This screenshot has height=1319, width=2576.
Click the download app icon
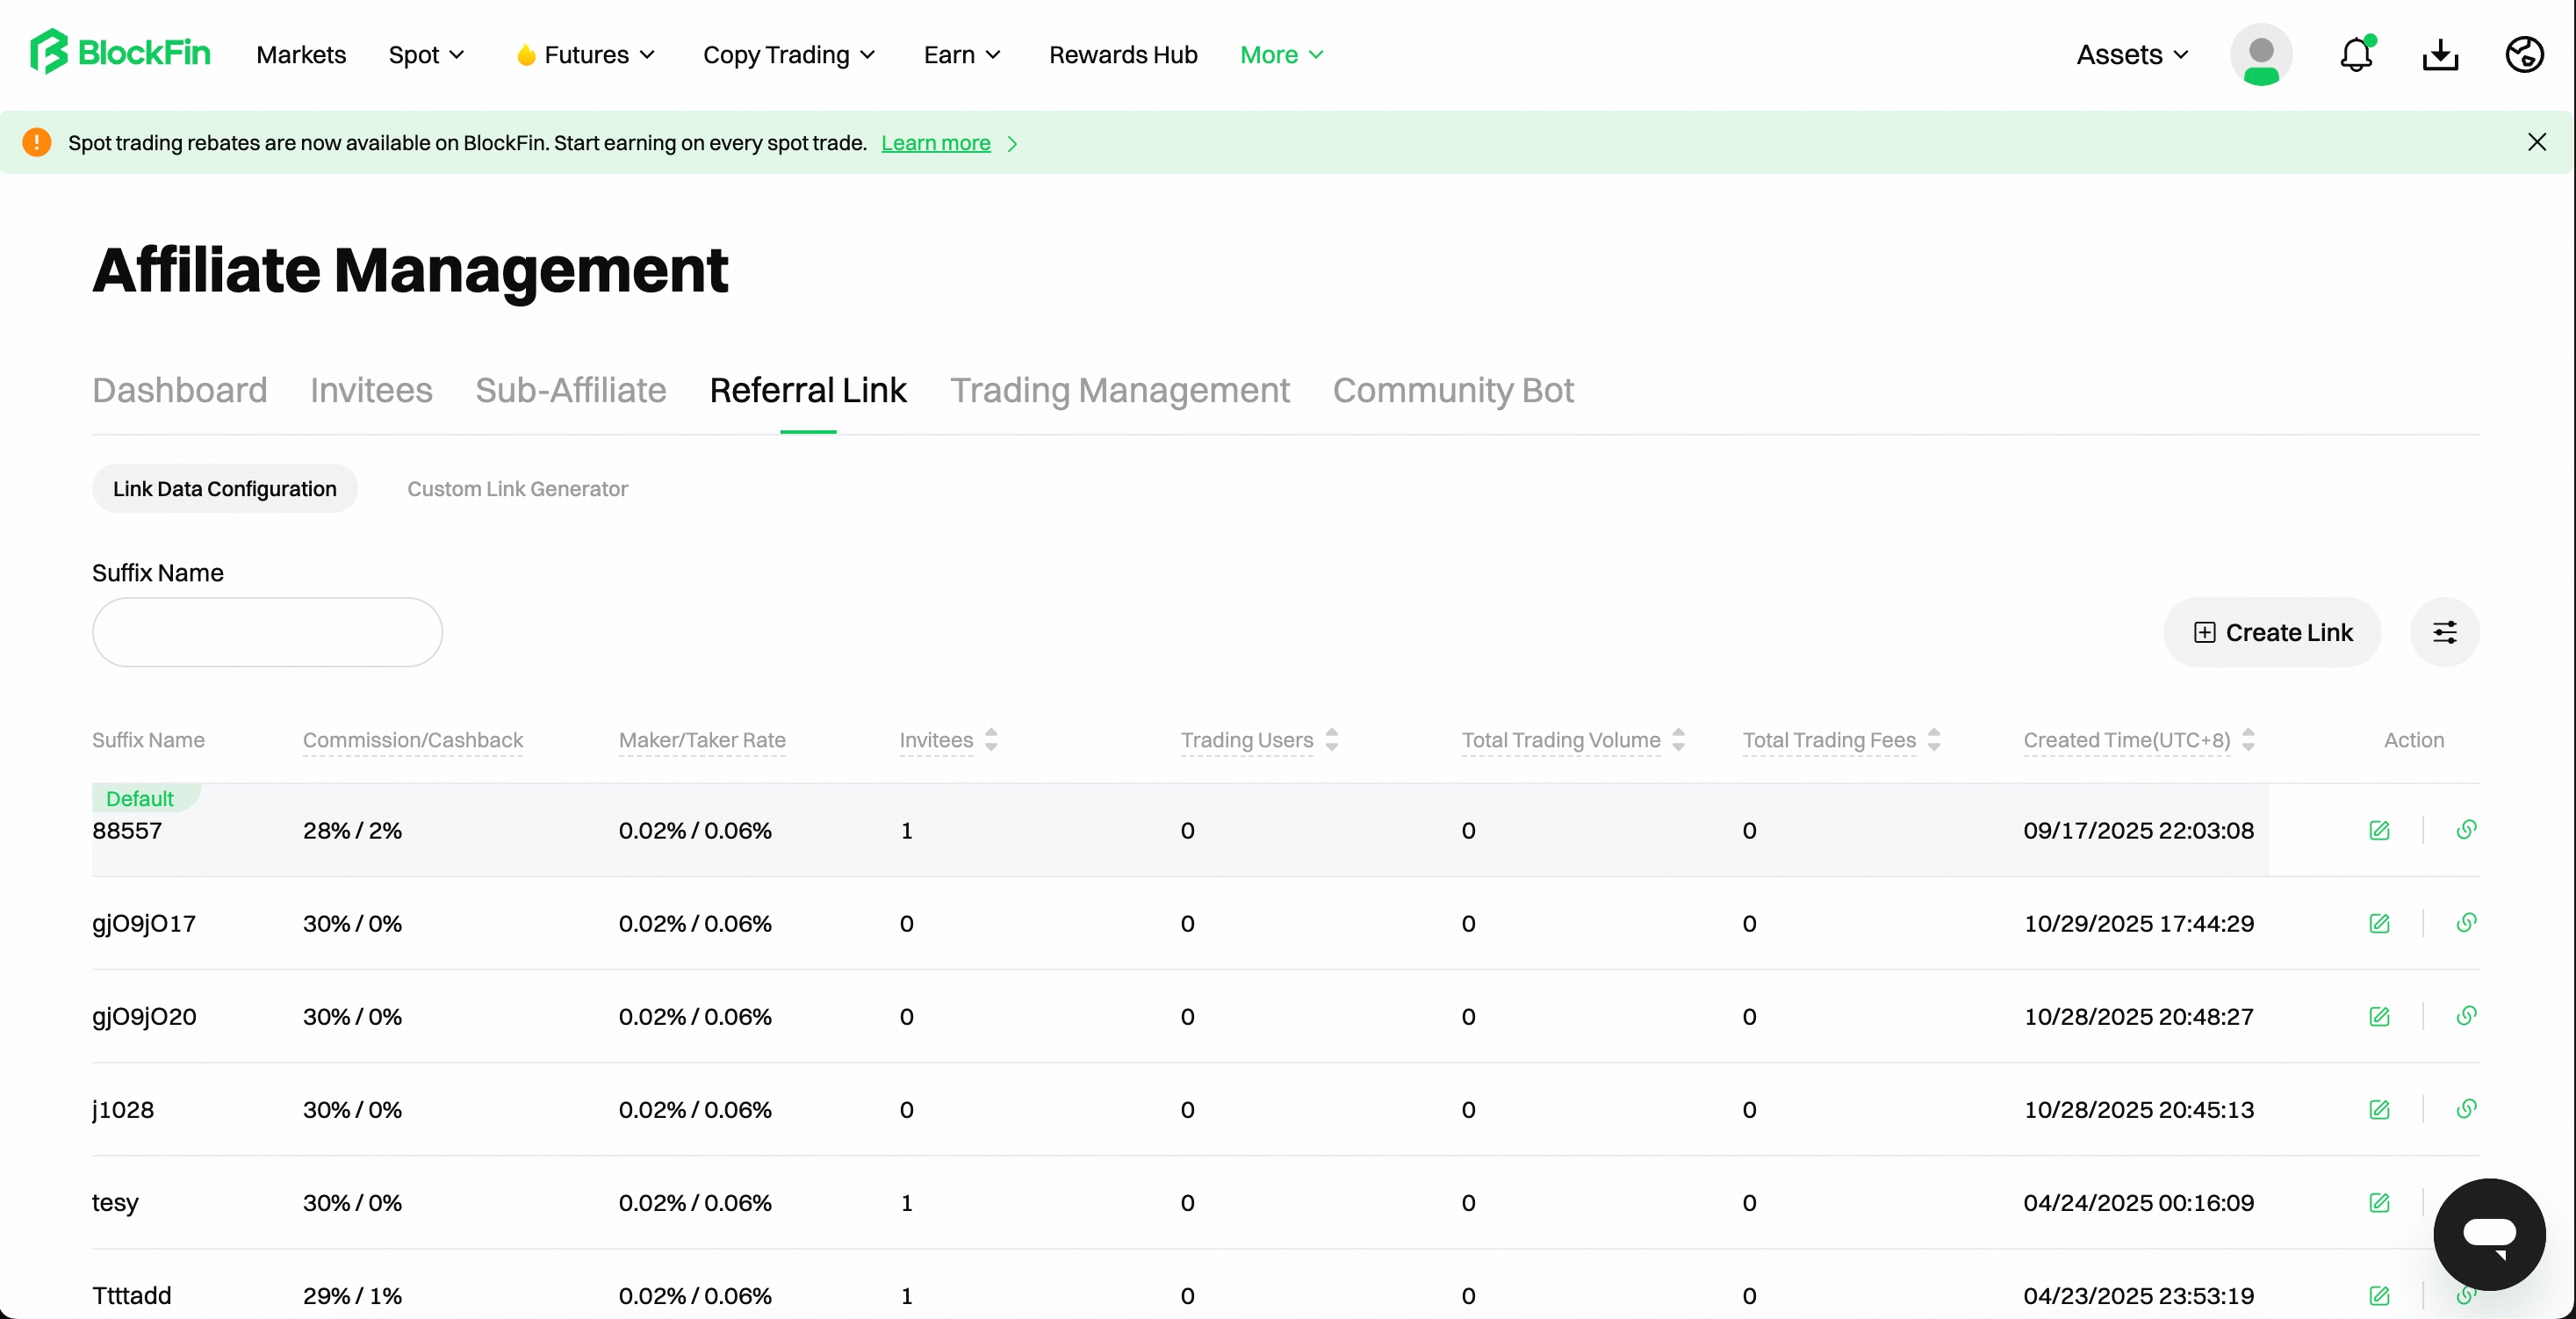click(x=2440, y=54)
